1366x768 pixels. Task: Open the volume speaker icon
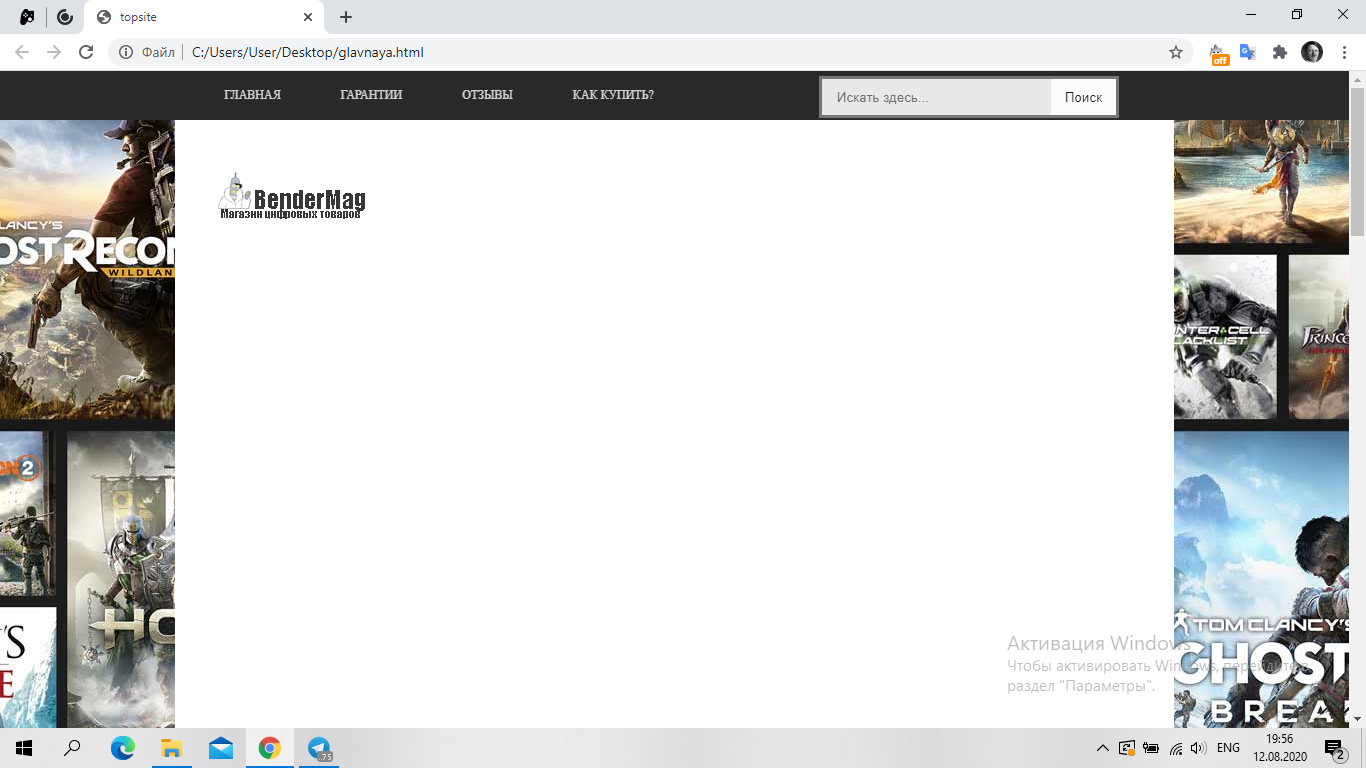point(1198,748)
